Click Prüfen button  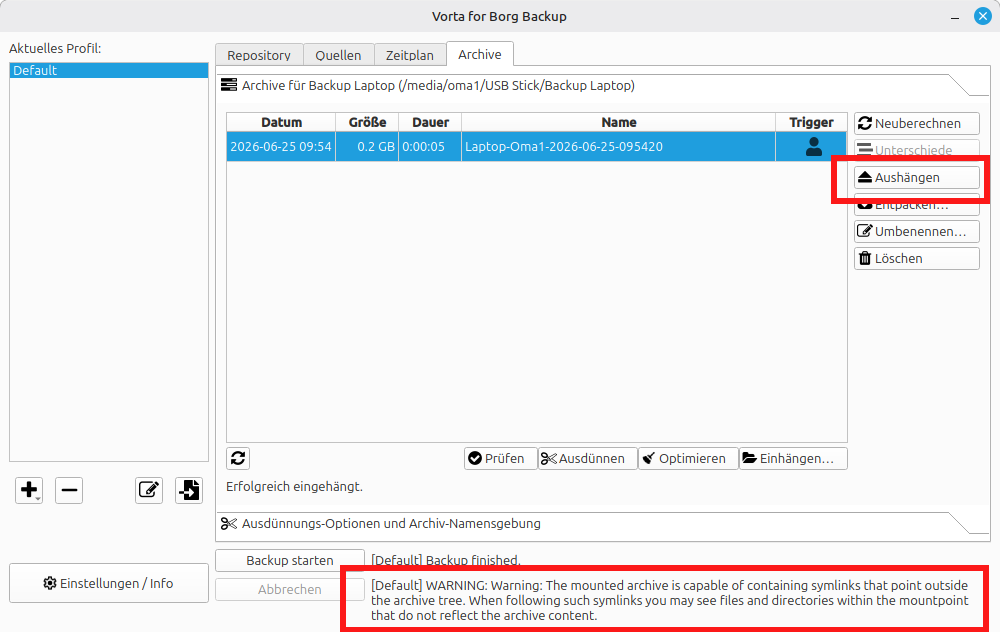click(x=501, y=459)
